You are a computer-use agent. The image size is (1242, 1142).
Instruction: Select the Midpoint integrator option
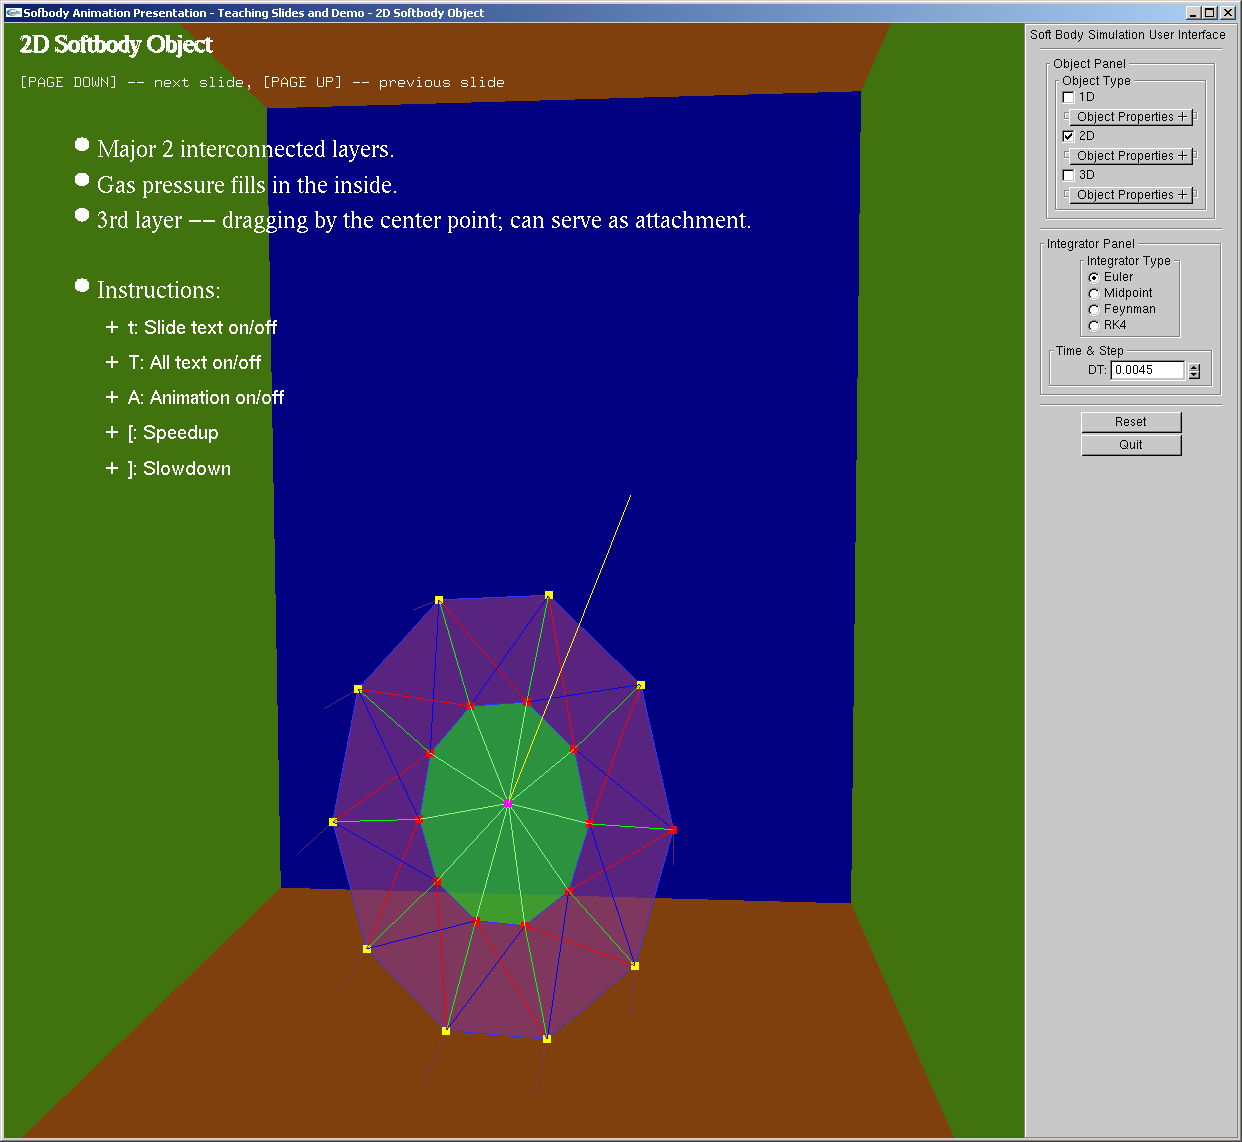point(1094,293)
